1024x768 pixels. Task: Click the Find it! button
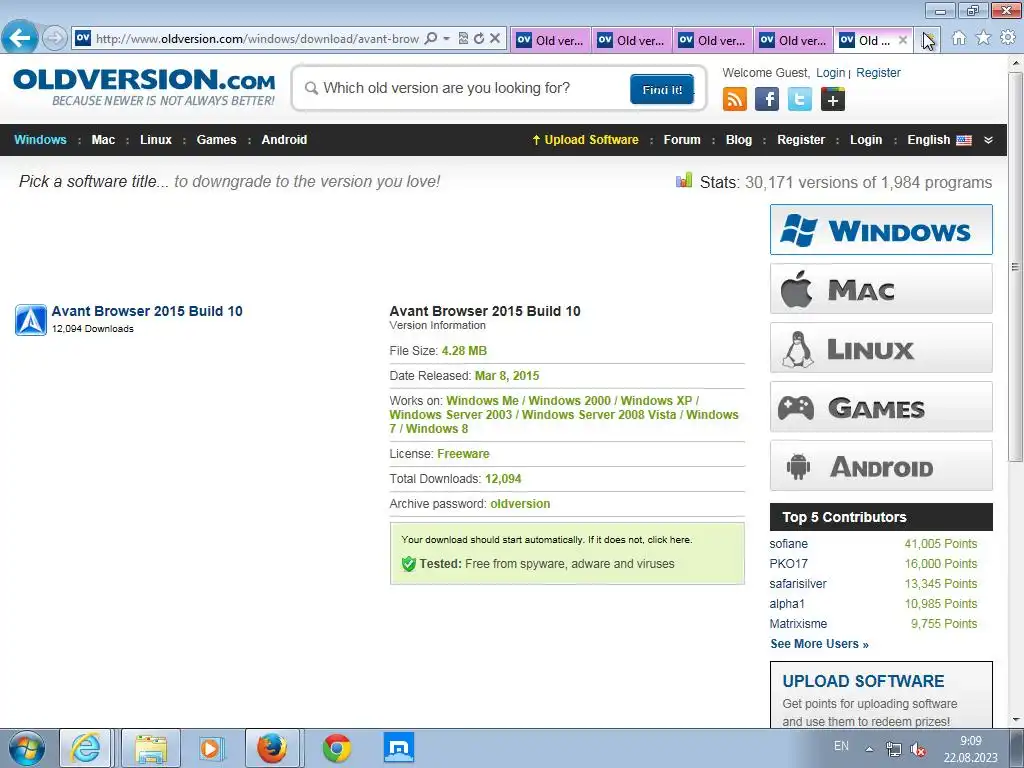[662, 89]
